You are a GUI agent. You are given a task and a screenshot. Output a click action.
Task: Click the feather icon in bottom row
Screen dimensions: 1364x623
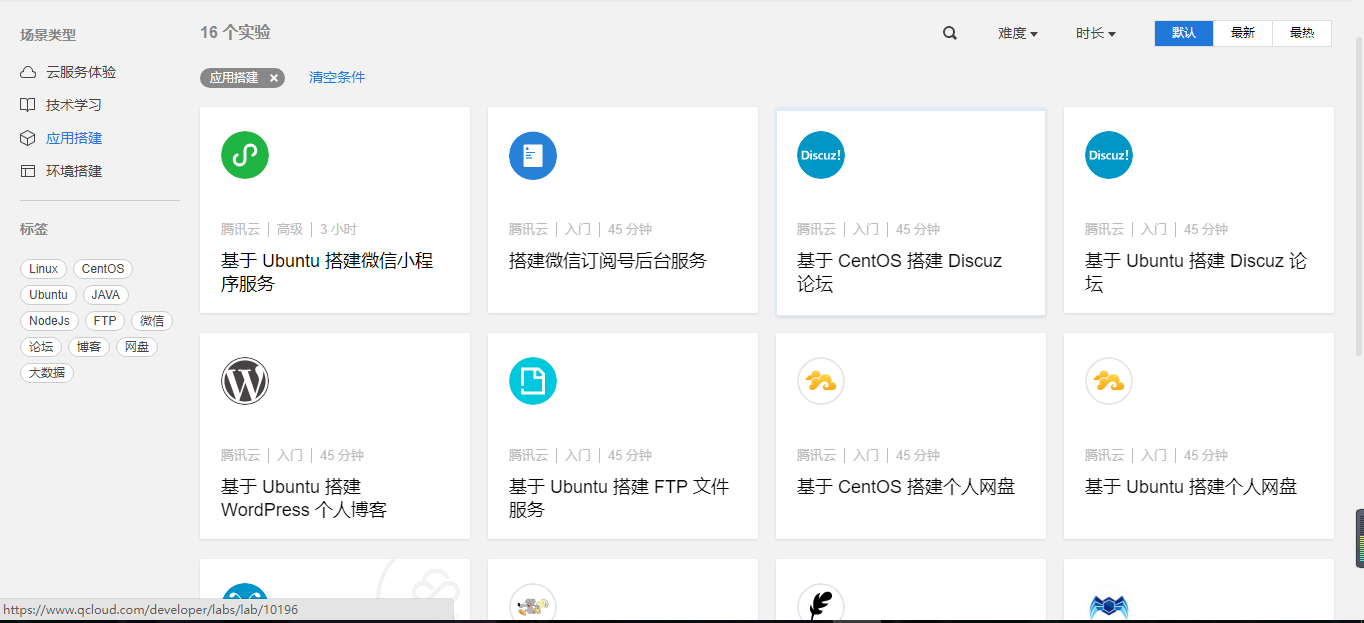pyautogui.click(x=821, y=603)
